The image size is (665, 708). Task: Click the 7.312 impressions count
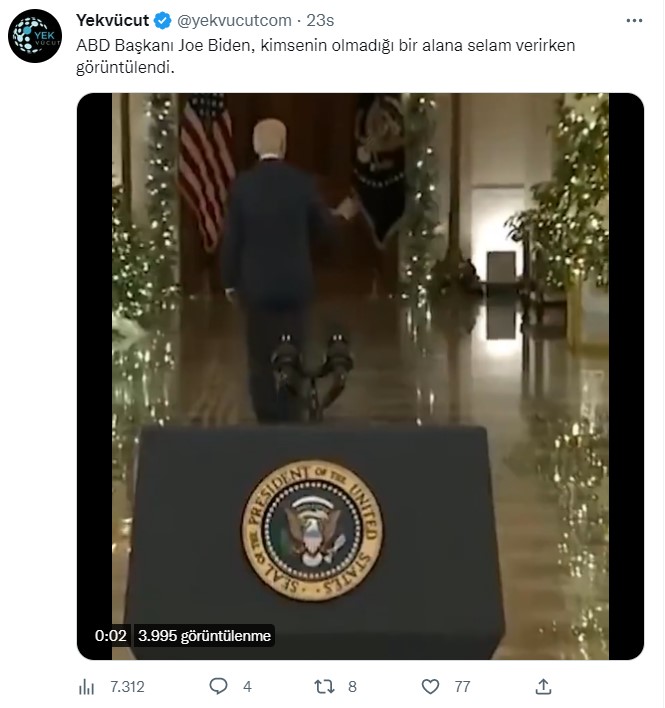[127, 687]
